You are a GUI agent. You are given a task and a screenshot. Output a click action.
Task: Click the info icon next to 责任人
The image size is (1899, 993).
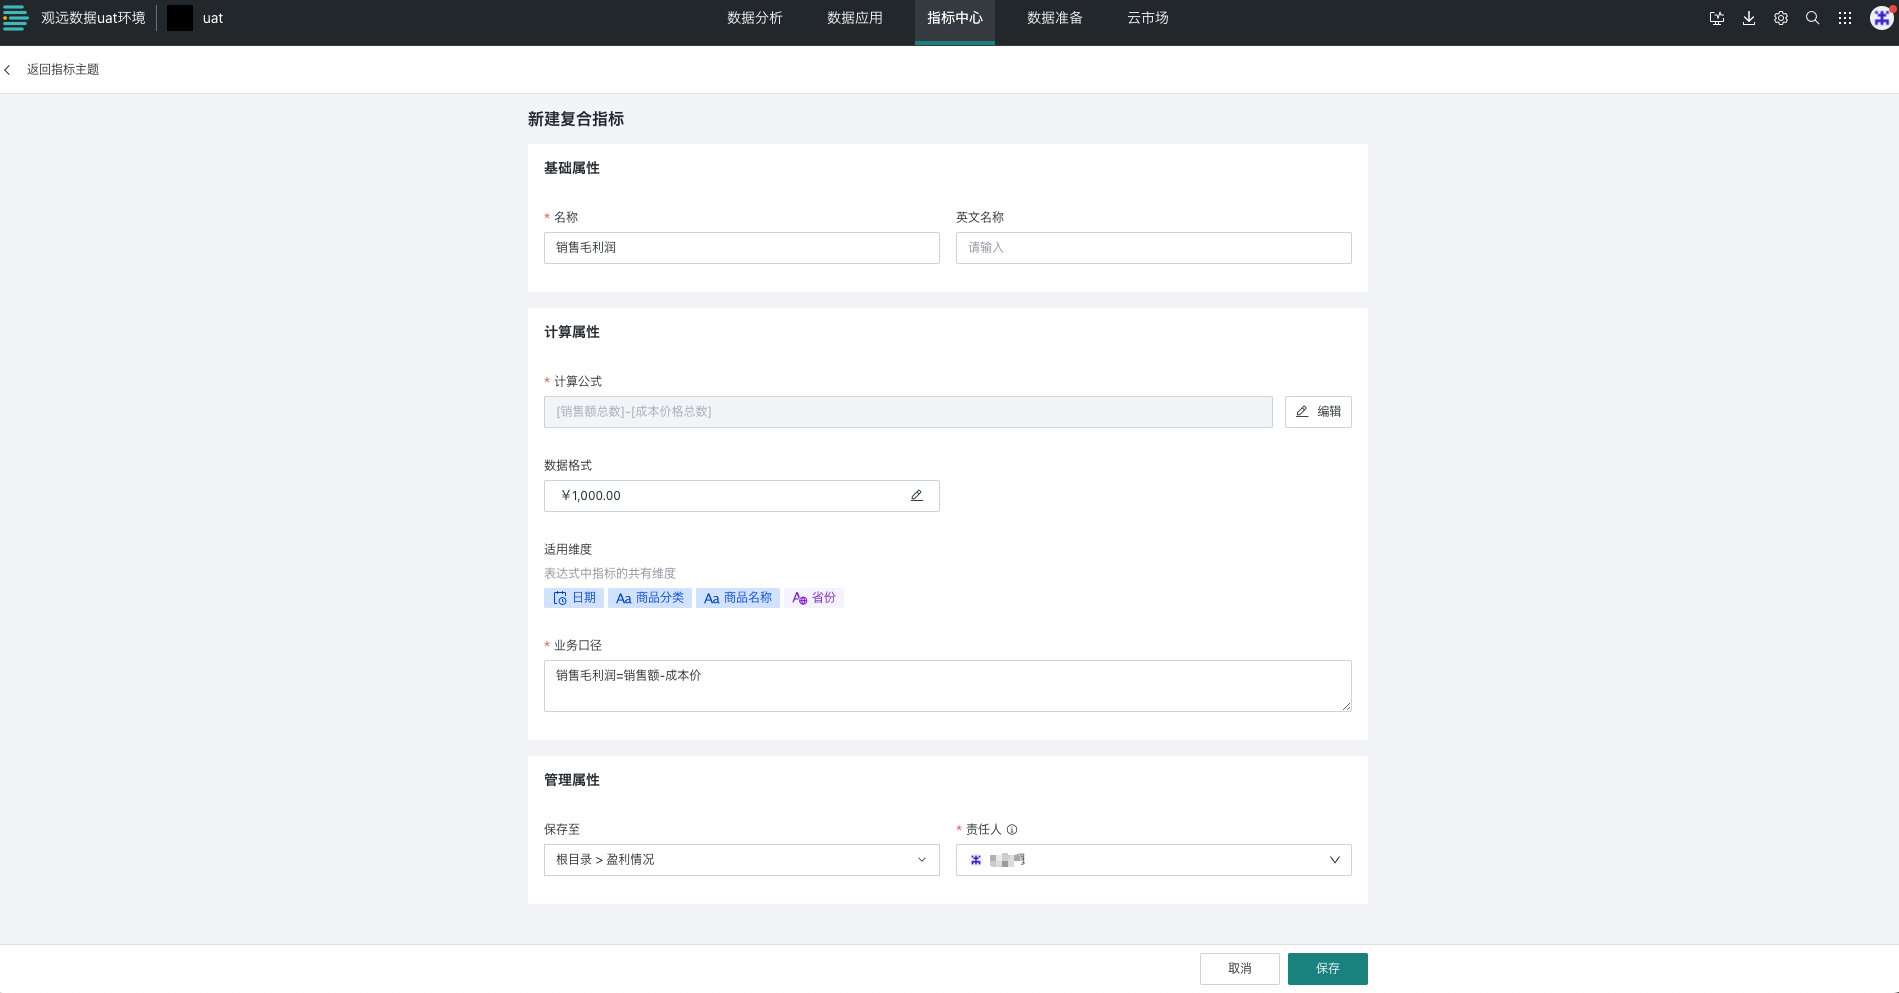tap(1013, 829)
